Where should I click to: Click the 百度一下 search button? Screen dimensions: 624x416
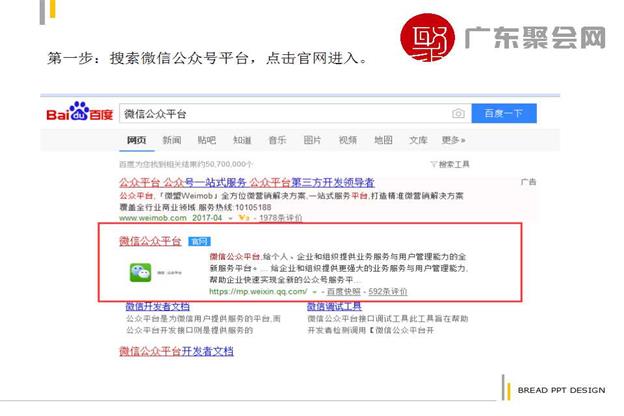(503, 114)
